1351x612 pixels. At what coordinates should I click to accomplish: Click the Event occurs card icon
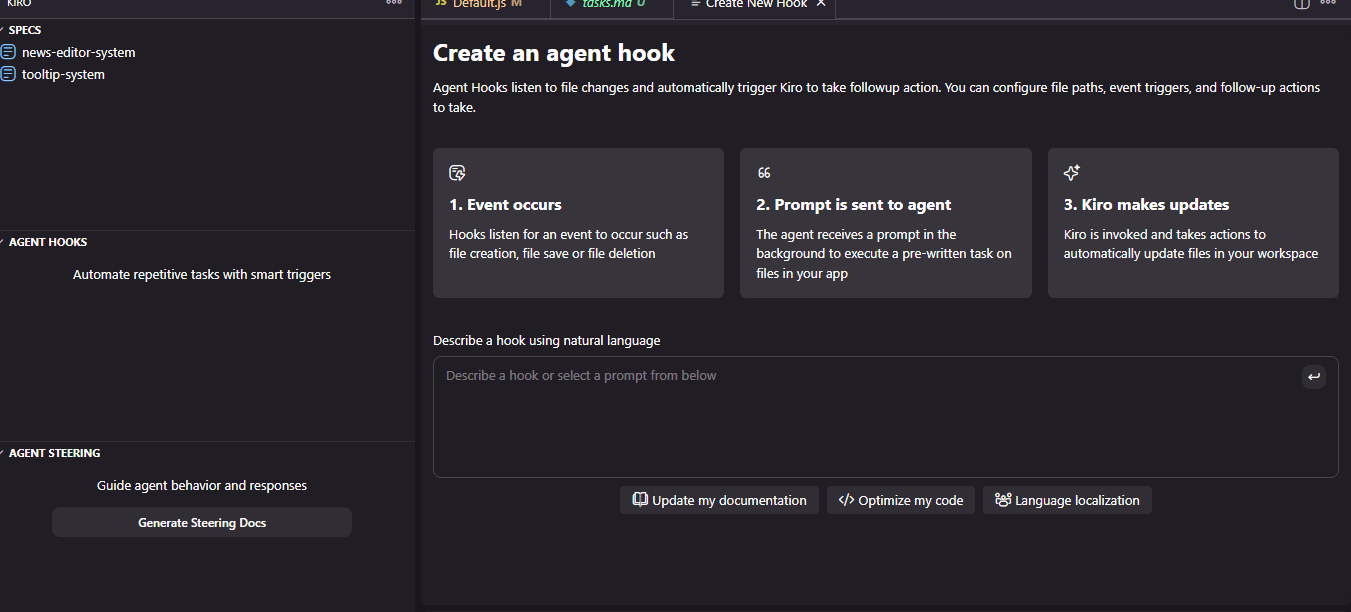457,173
